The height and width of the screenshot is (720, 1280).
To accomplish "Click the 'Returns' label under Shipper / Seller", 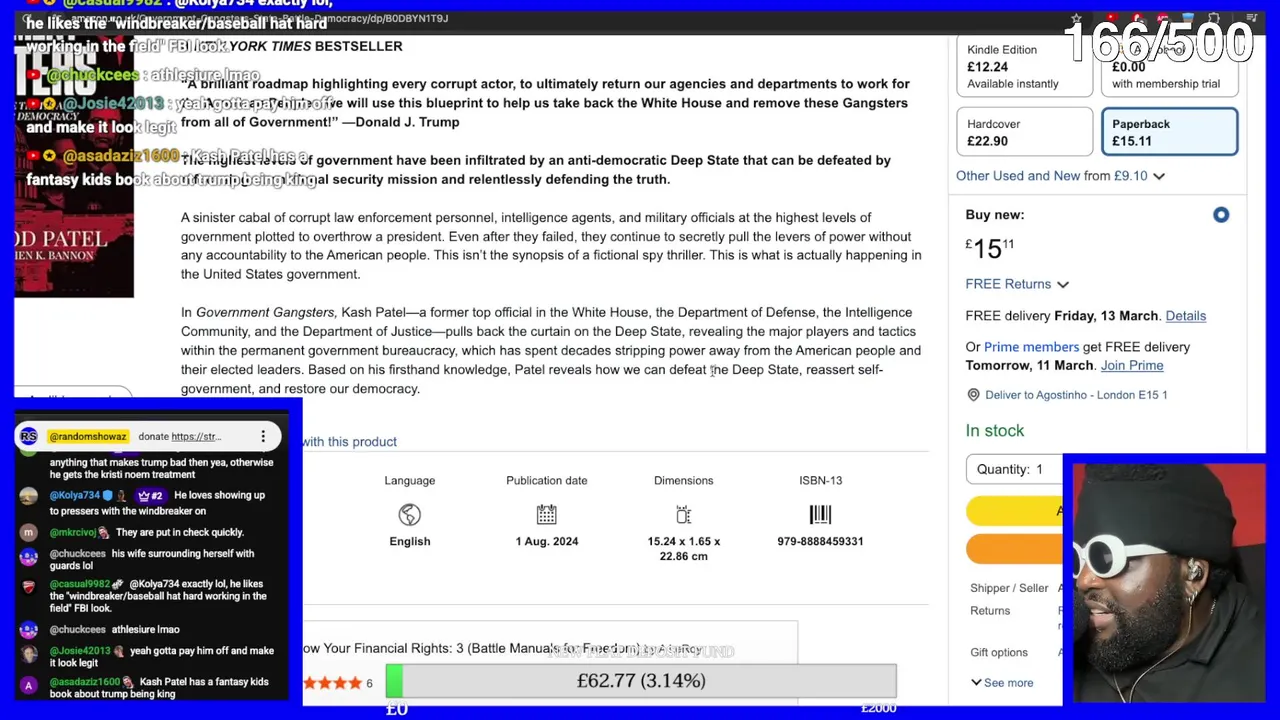I will (x=990, y=611).
